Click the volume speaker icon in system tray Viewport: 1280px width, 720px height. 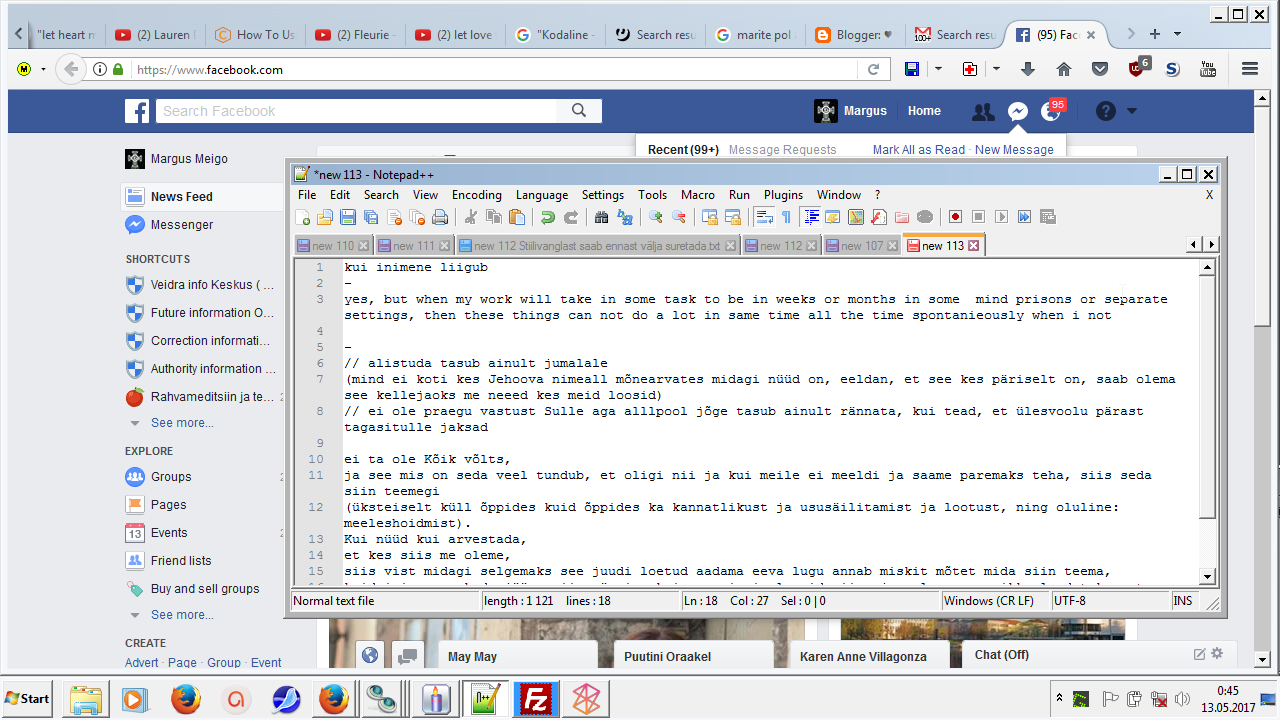[x=1182, y=698]
